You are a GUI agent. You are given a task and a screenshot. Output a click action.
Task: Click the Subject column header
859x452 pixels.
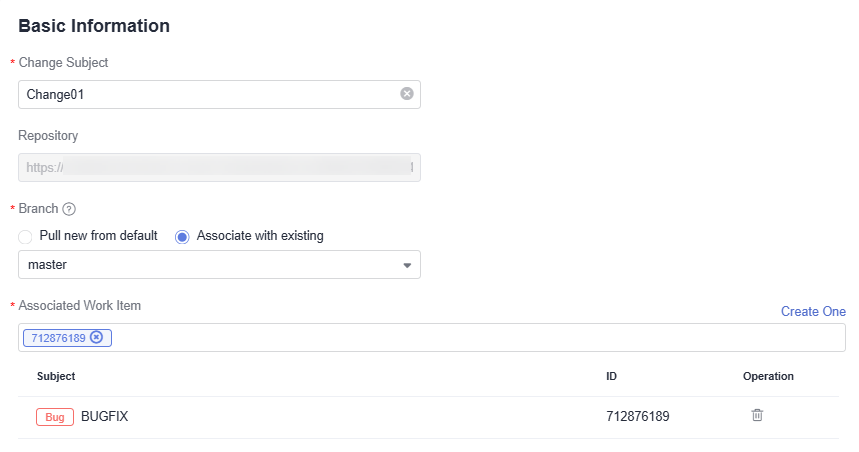click(x=56, y=376)
